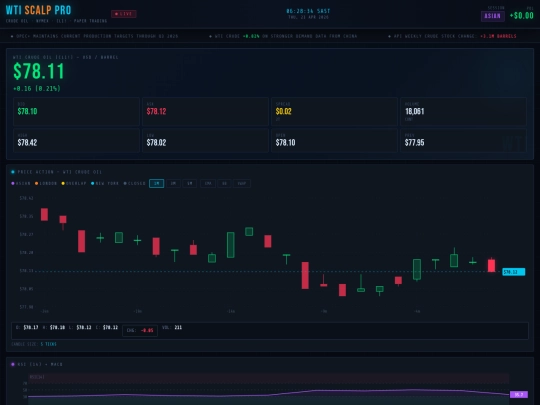Select the 18,061 volume card
The width and height of the screenshot is (540, 405).
pos(463,112)
